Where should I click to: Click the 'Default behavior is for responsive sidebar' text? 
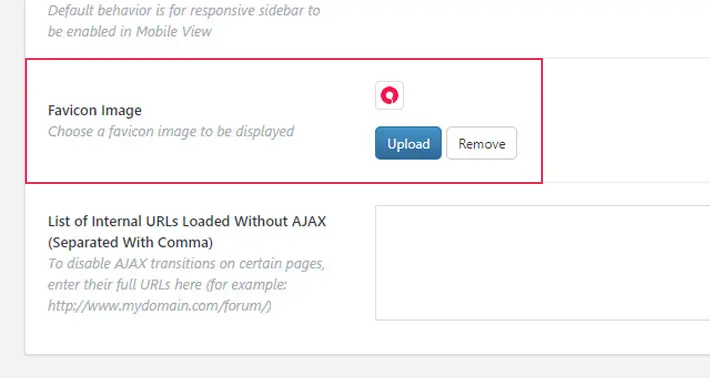tap(184, 10)
